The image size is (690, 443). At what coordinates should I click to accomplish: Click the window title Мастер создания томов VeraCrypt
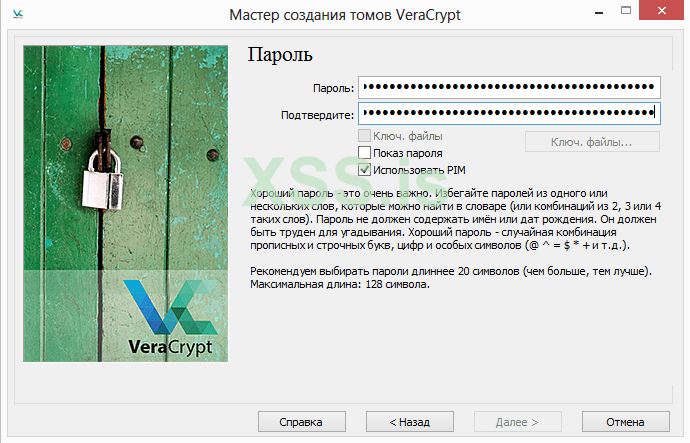[345, 15]
